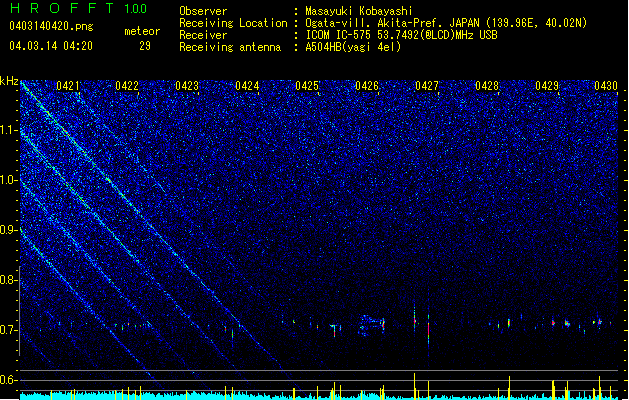Click the 0427 time marker
Image resolution: width=629 pixels, height=400 pixels.
pos(427,86)
